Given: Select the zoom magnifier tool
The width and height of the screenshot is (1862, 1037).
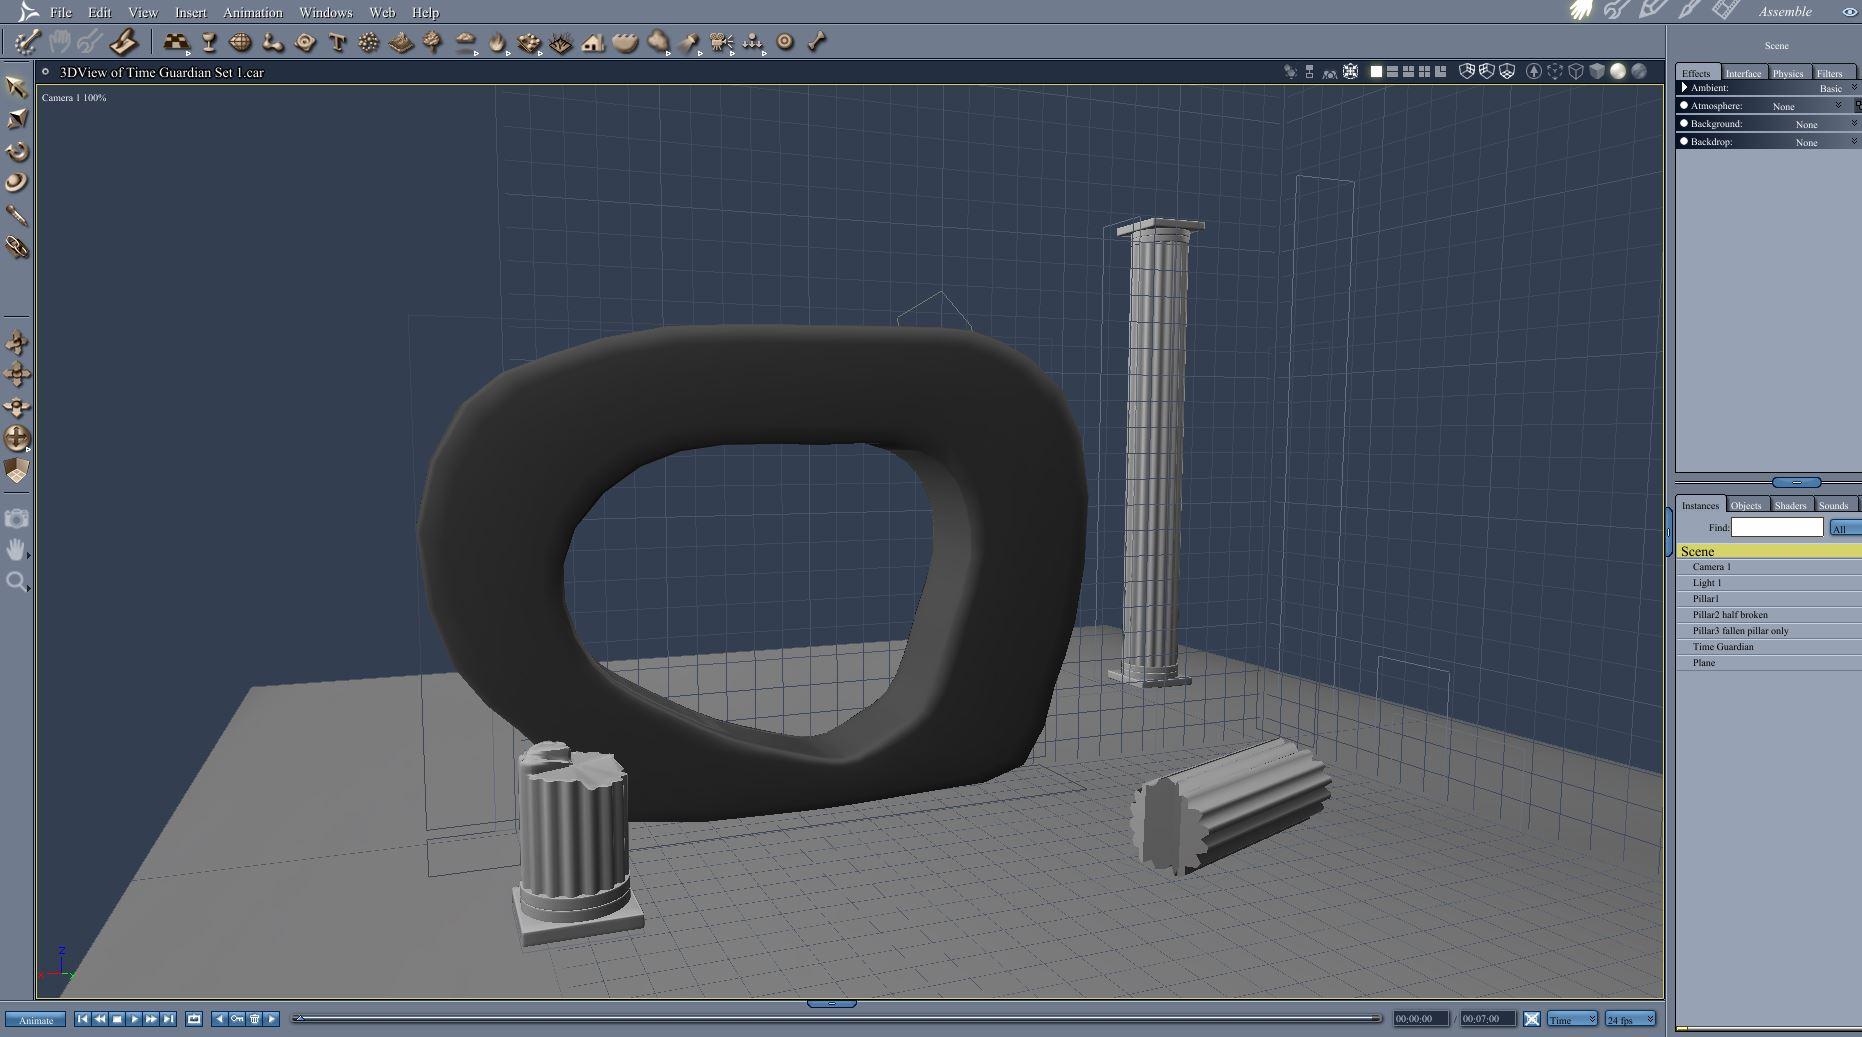Looking at the screenshot, I should point(16,582).
